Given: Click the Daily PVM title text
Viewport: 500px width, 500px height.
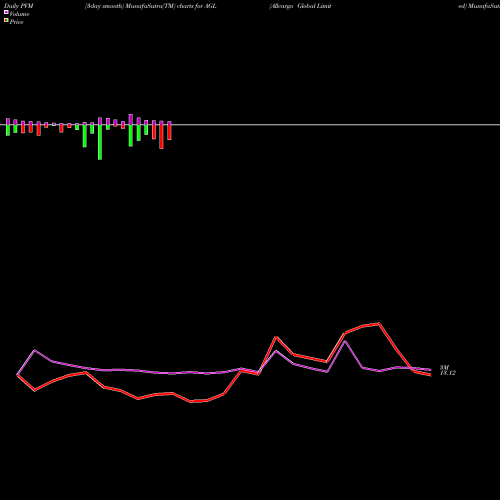Looking at the screenshot, I should click(x=19, y=6).
